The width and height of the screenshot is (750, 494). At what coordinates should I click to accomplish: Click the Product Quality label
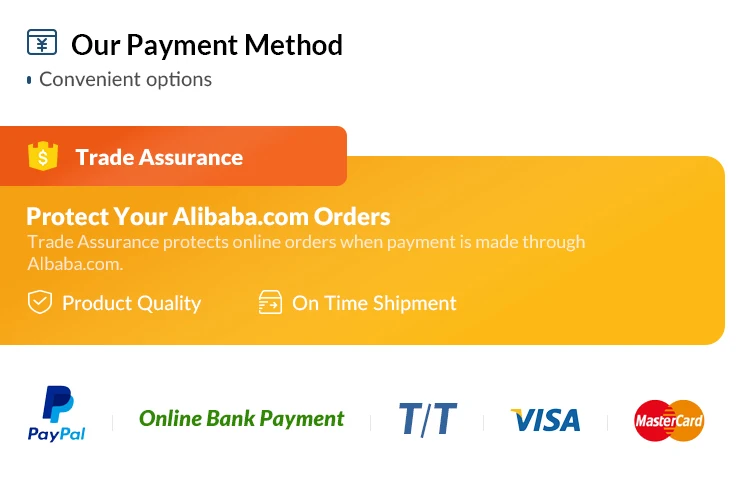tap(131, 303)
